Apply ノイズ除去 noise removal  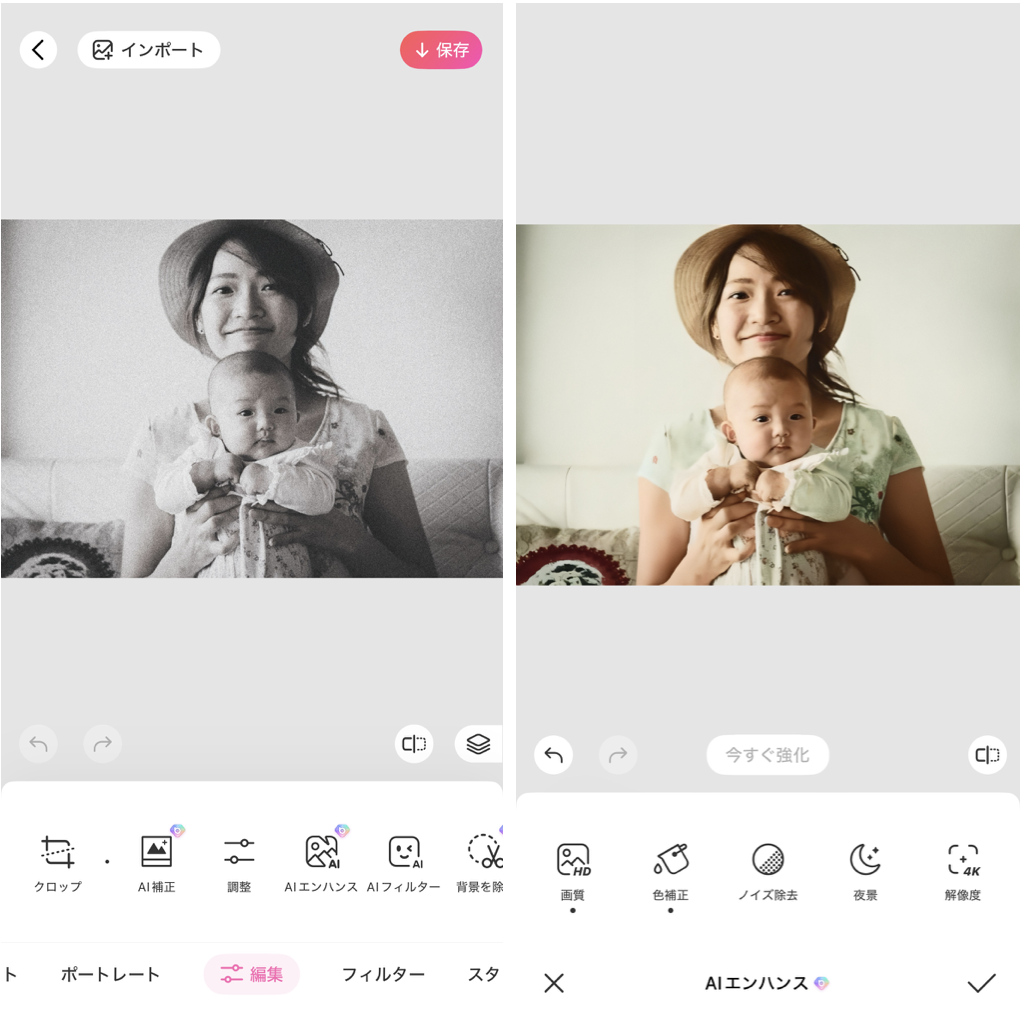(x=767, y=865)
